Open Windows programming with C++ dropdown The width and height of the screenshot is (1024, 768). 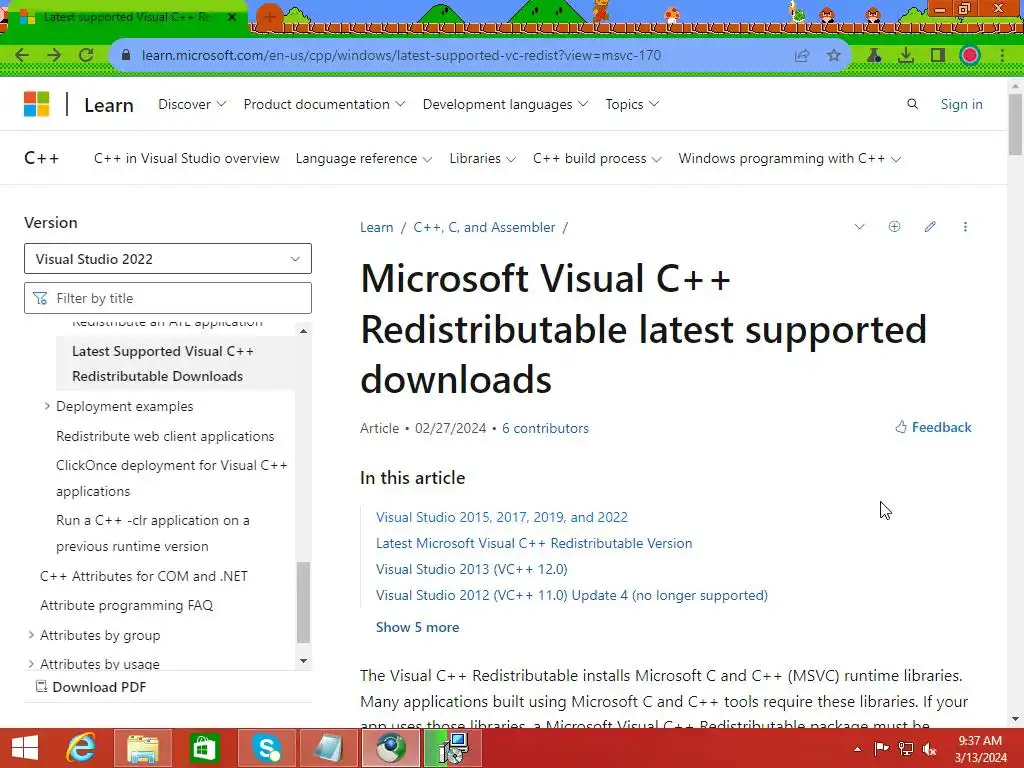point(790,158)
